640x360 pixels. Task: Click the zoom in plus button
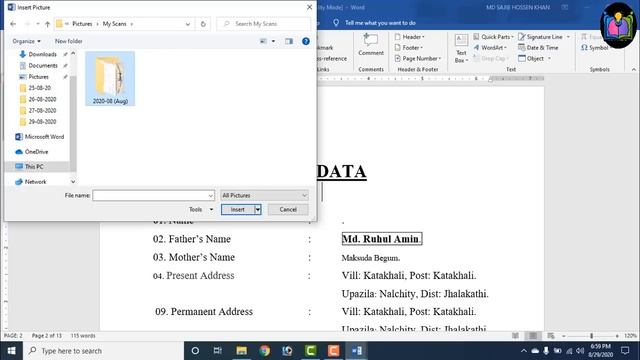617,336
